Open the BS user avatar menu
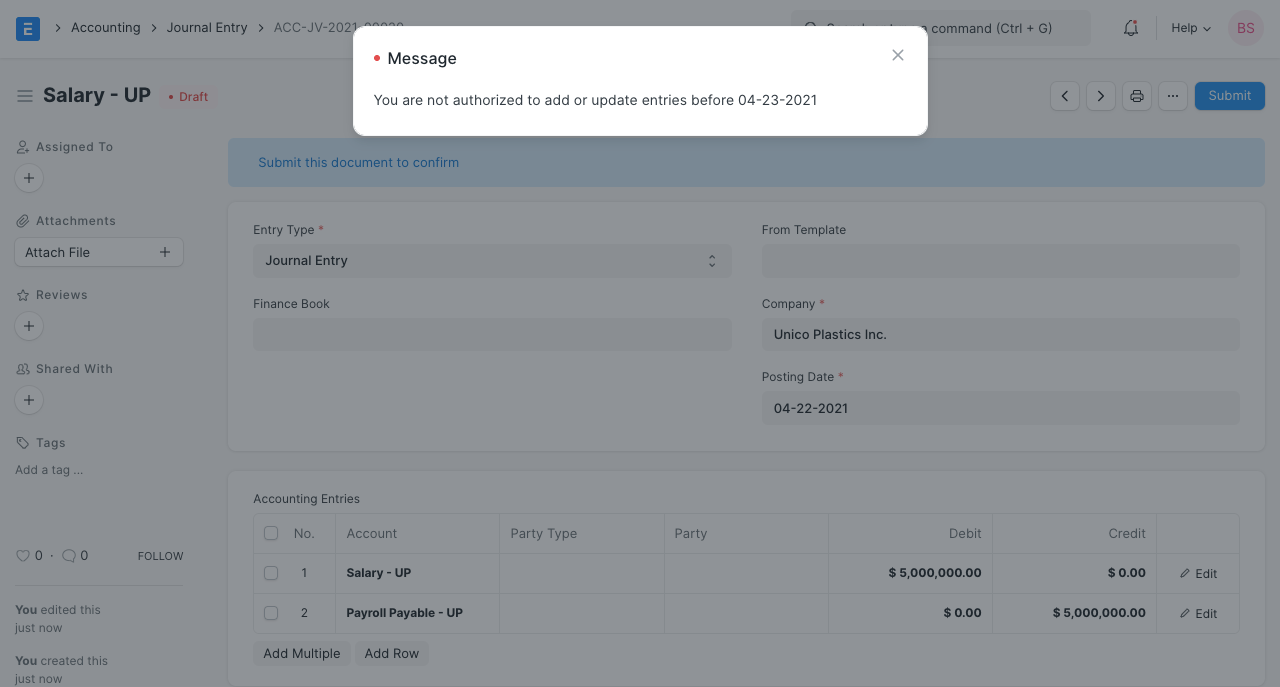The image size is (1280, 687). pyautogui.click(x=1245, y=28)
